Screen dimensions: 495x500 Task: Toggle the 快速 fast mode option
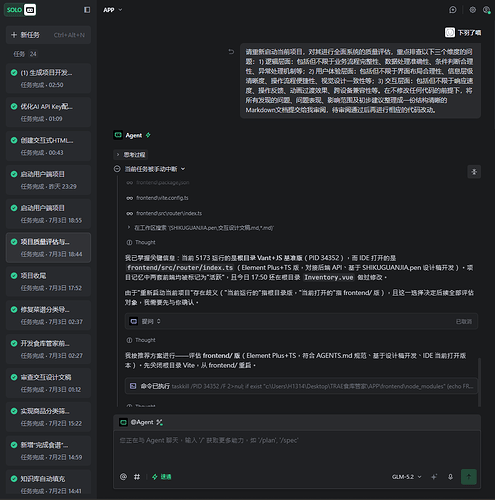coord(162,477)
